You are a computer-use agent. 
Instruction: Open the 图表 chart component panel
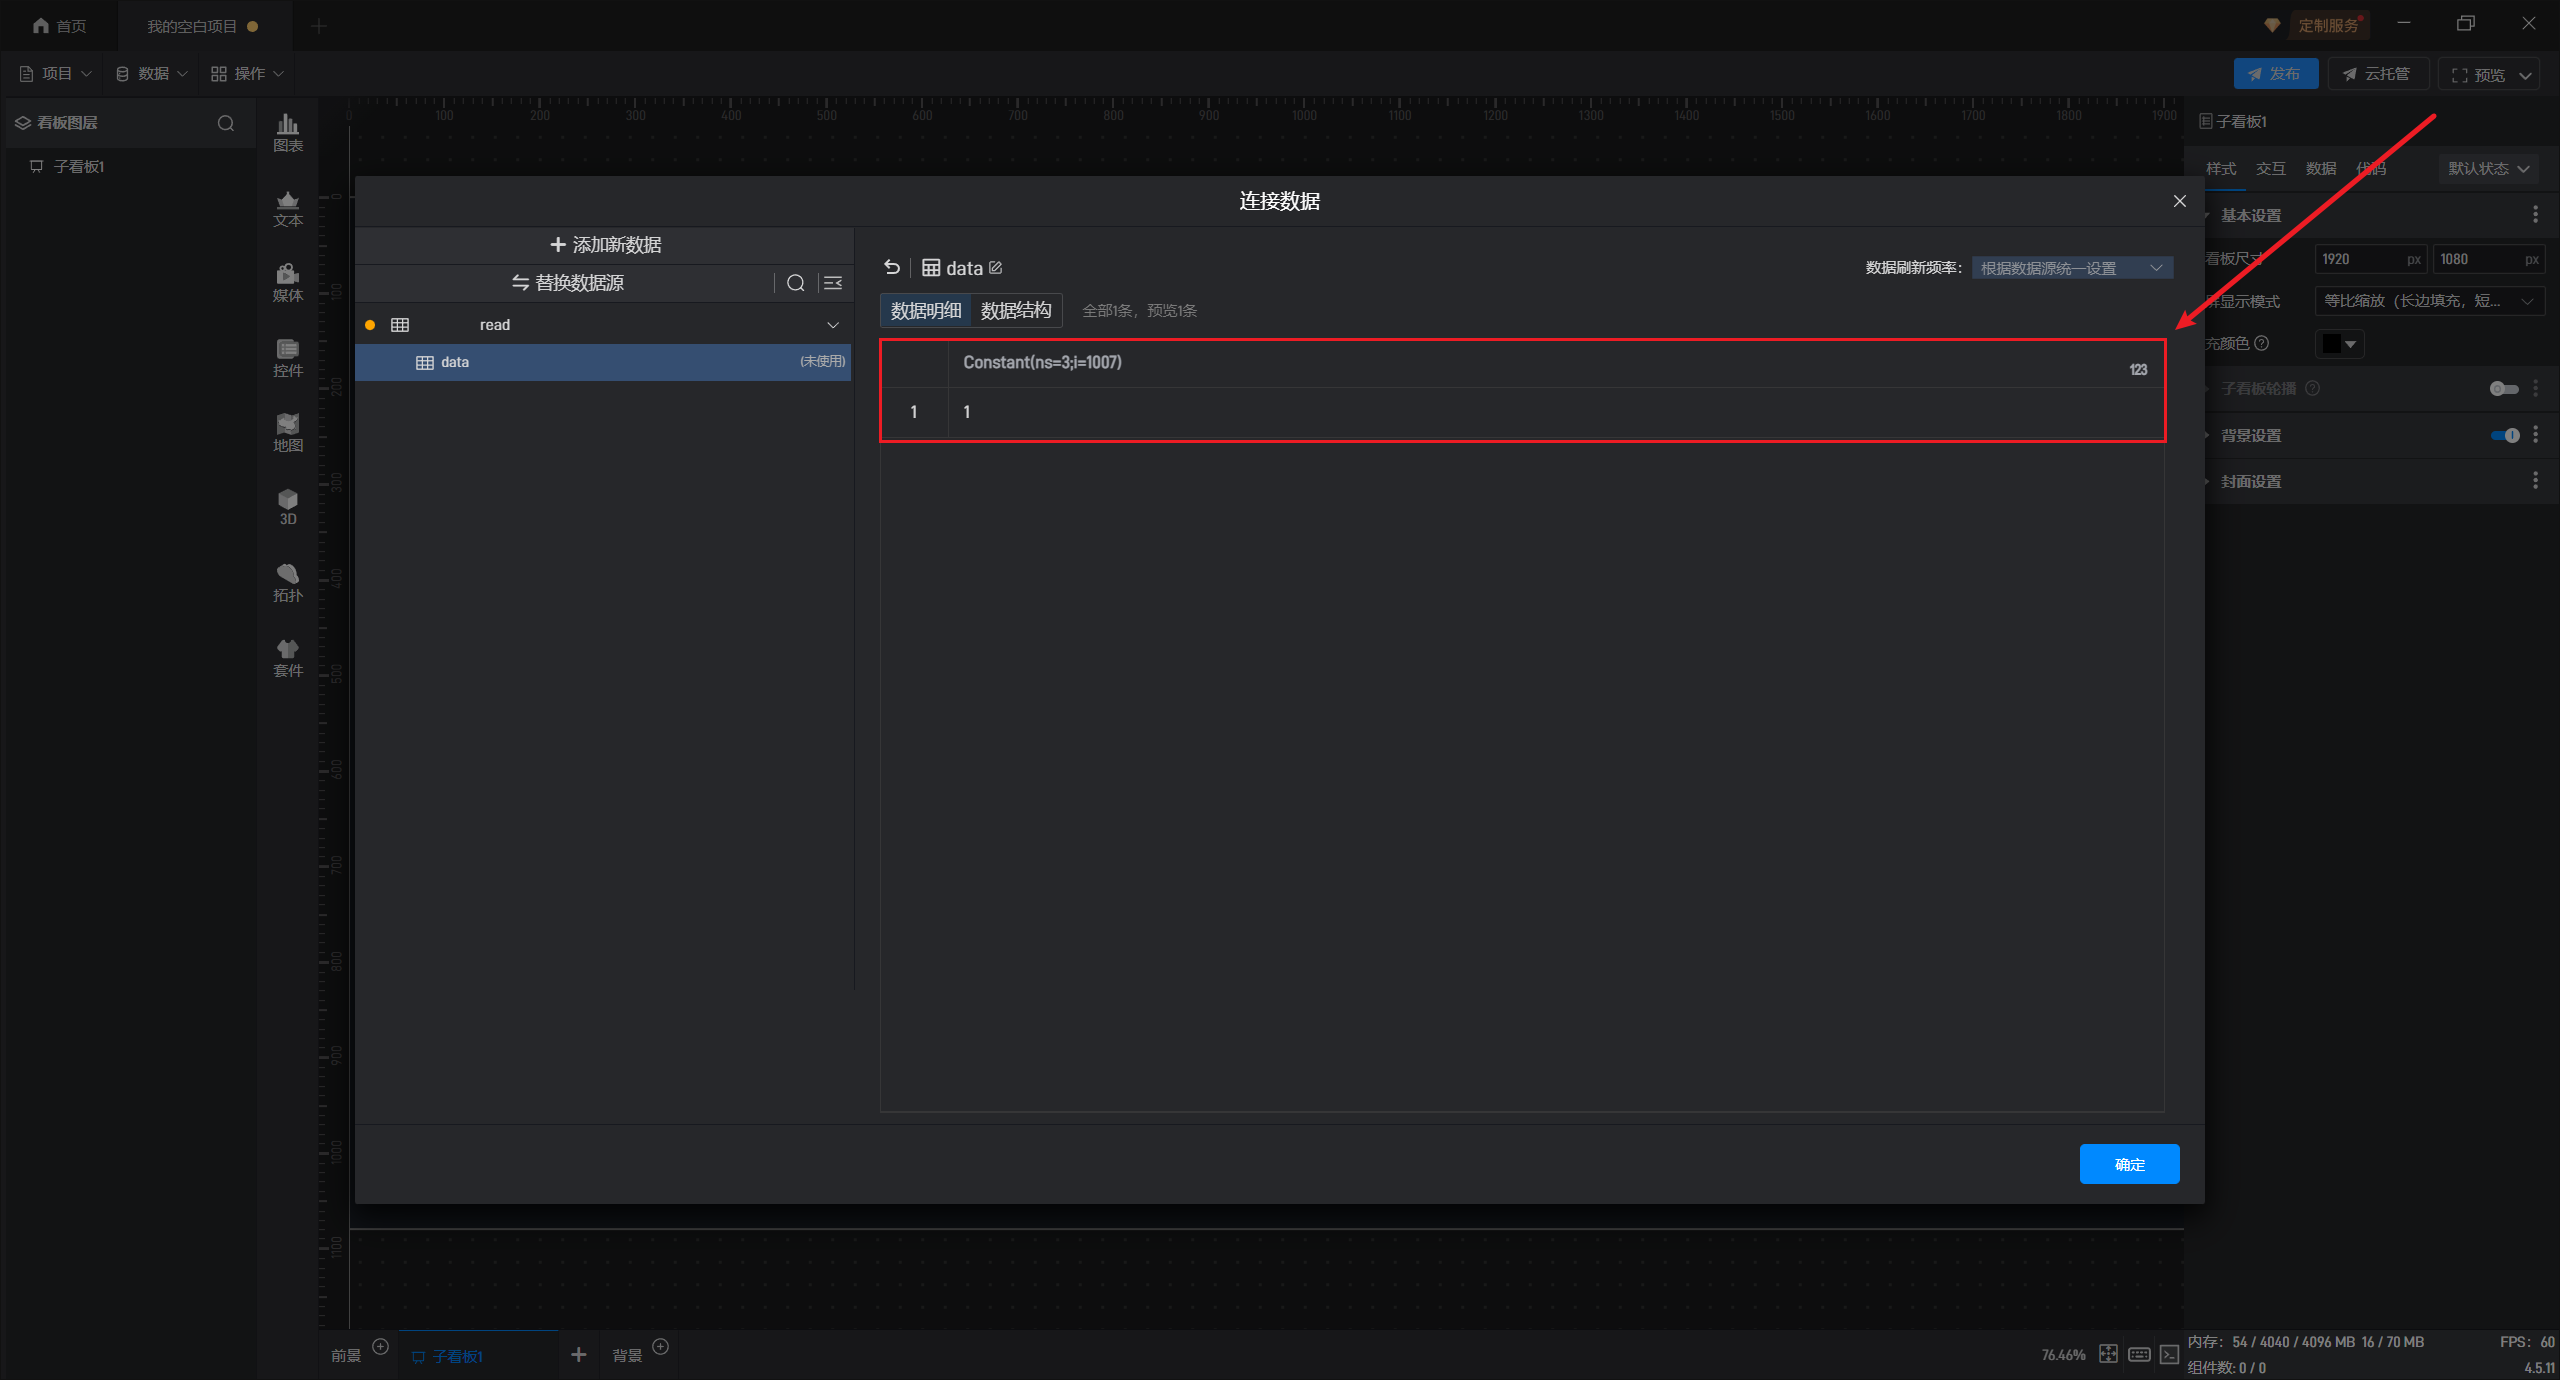pos(288,132)
